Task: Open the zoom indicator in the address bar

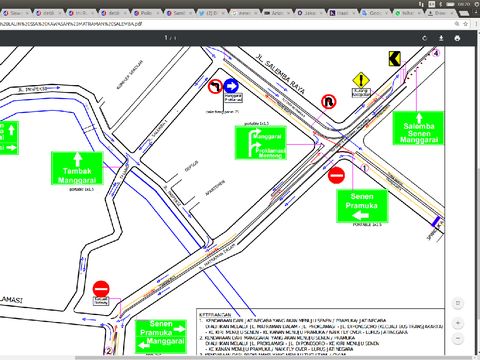Action: click(x=457, y=24)
